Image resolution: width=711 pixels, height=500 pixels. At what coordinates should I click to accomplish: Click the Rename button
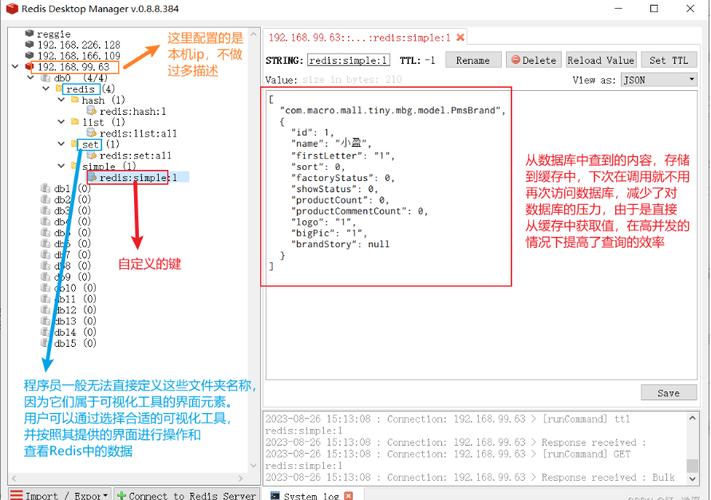pos(473,60)
